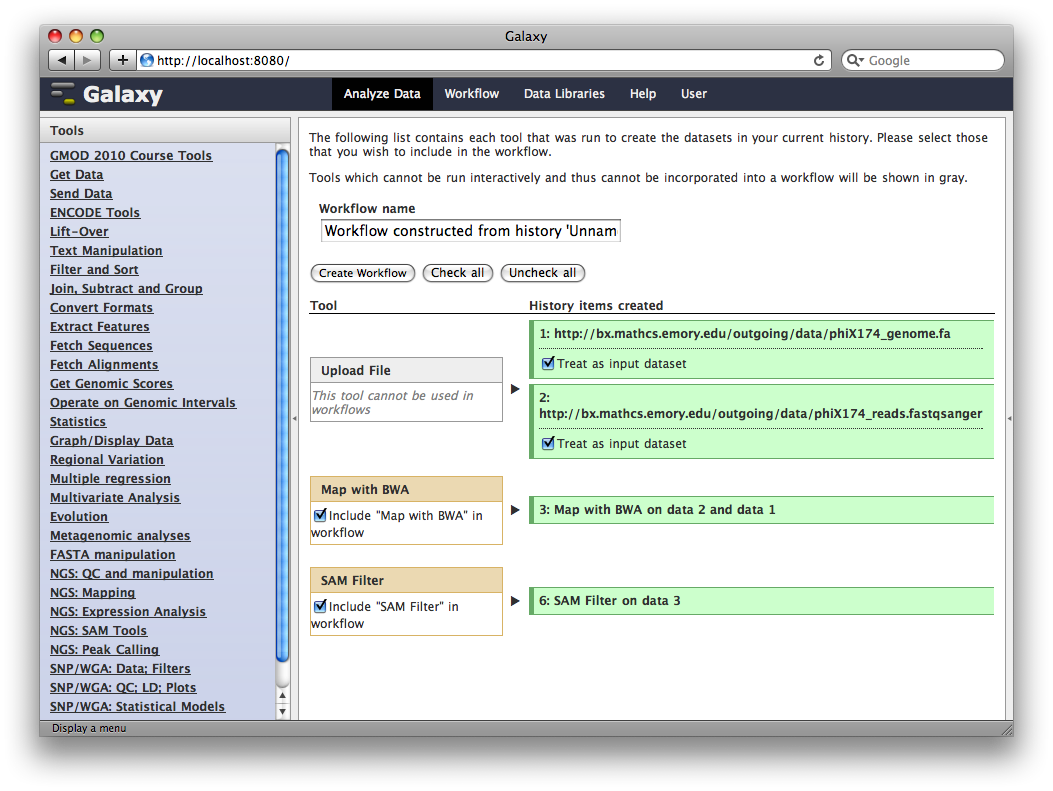Expand the Text Manipulation section

click(x=106, y=250)
